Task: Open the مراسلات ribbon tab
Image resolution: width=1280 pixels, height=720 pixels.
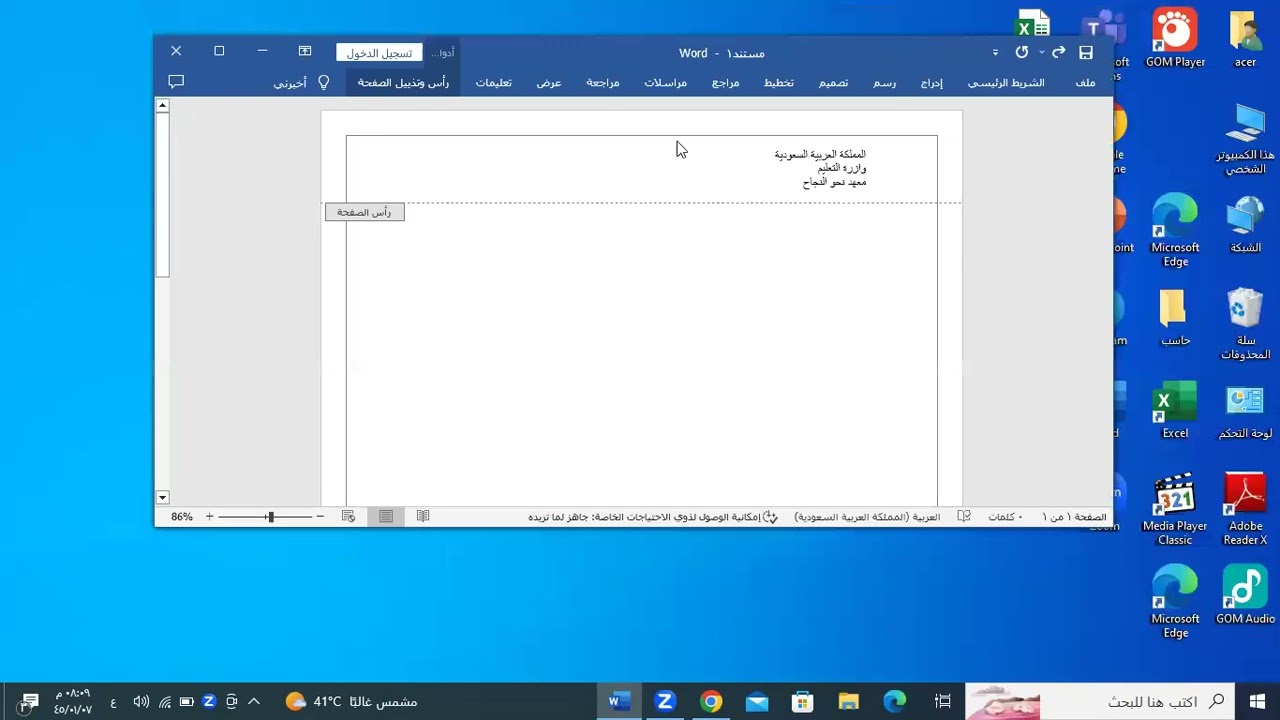Action: (x=665, y=82)
